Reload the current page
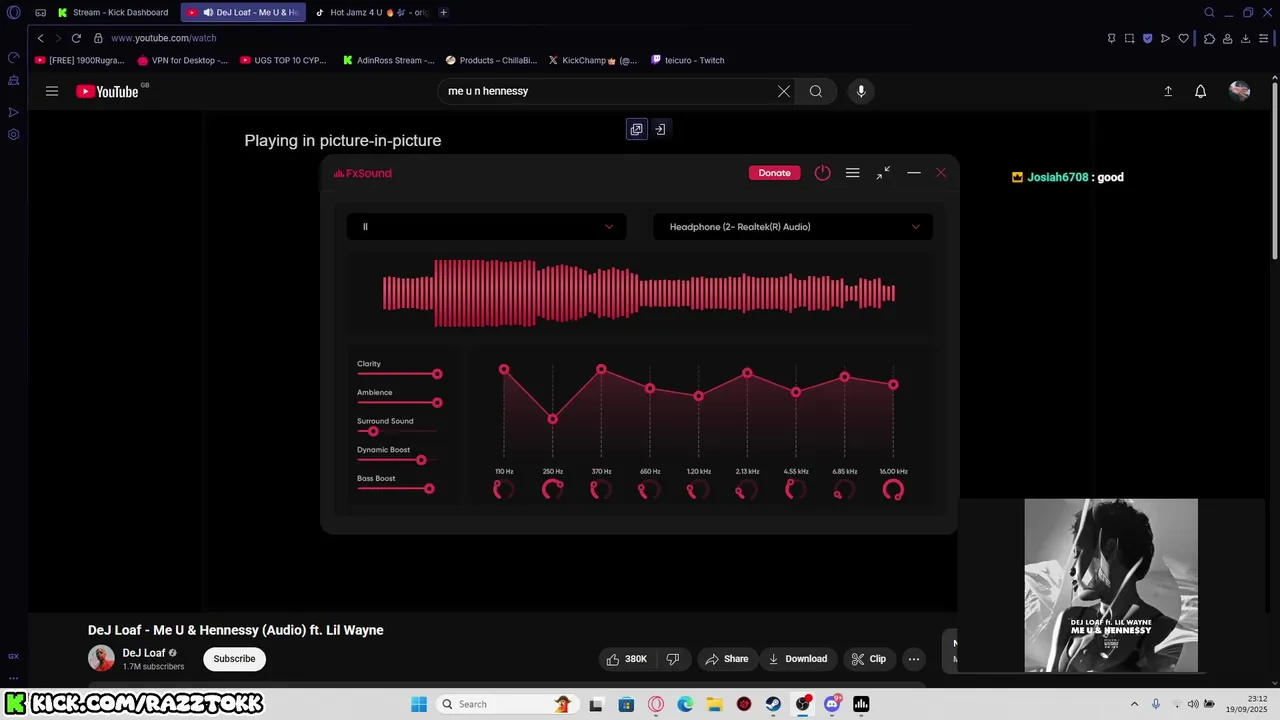 [76, 38]
